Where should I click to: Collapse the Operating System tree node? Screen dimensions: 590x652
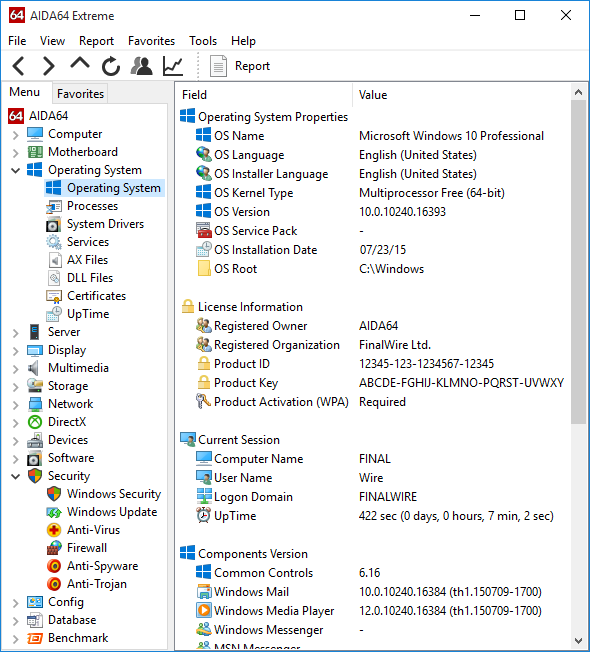click(15, 170)
